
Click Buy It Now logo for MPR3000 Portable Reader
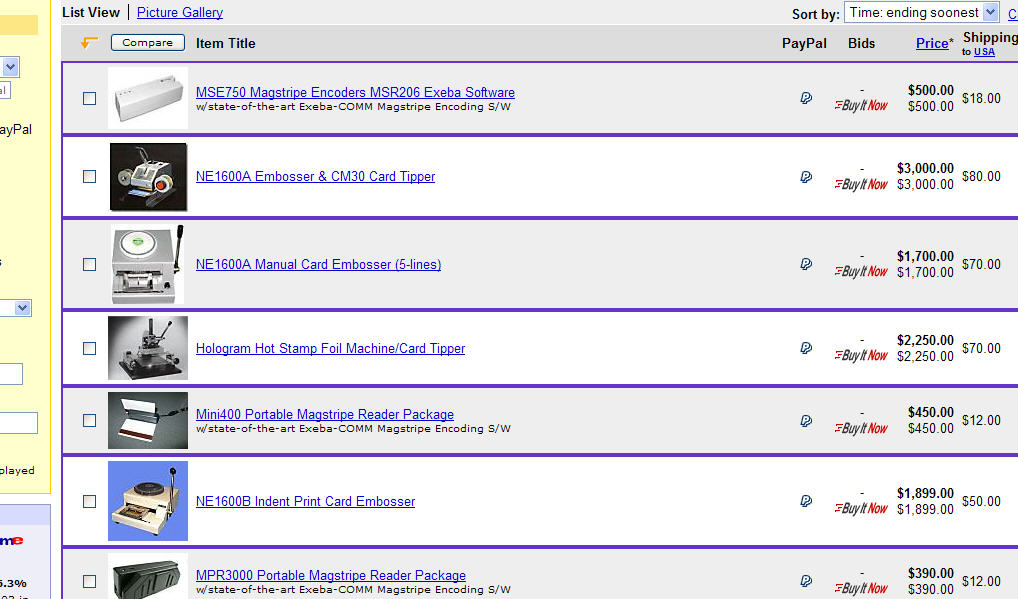861,588
